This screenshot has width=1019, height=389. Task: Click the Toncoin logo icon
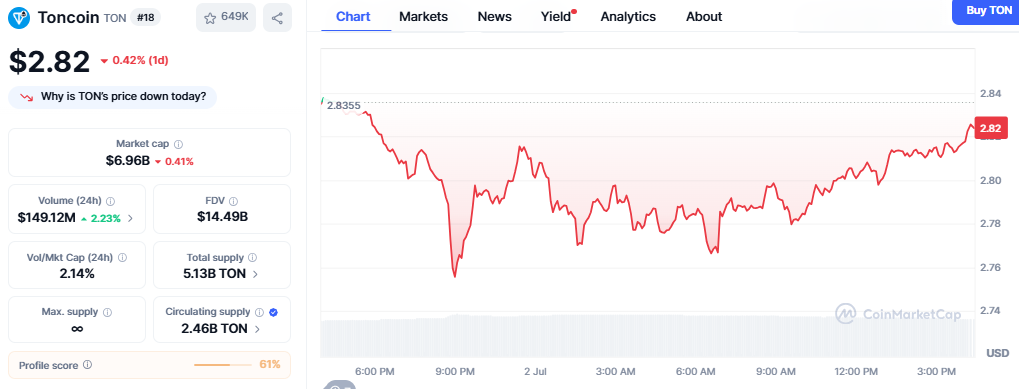click(x=19, y=18)
